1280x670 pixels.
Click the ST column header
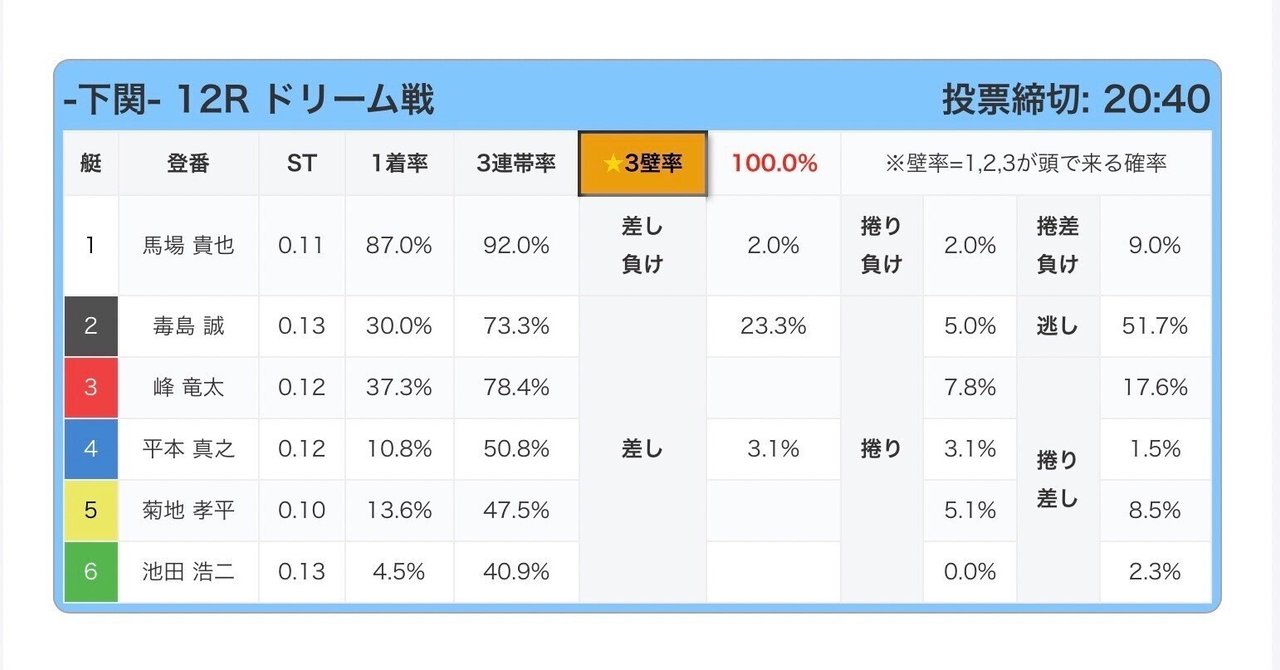[x=301, y=163]
